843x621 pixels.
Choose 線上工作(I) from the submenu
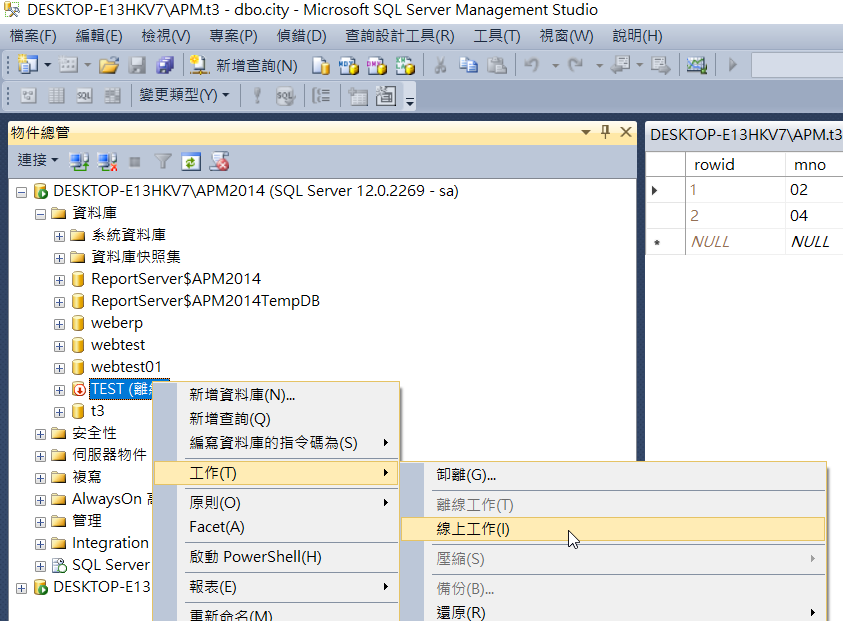(613, 529)
